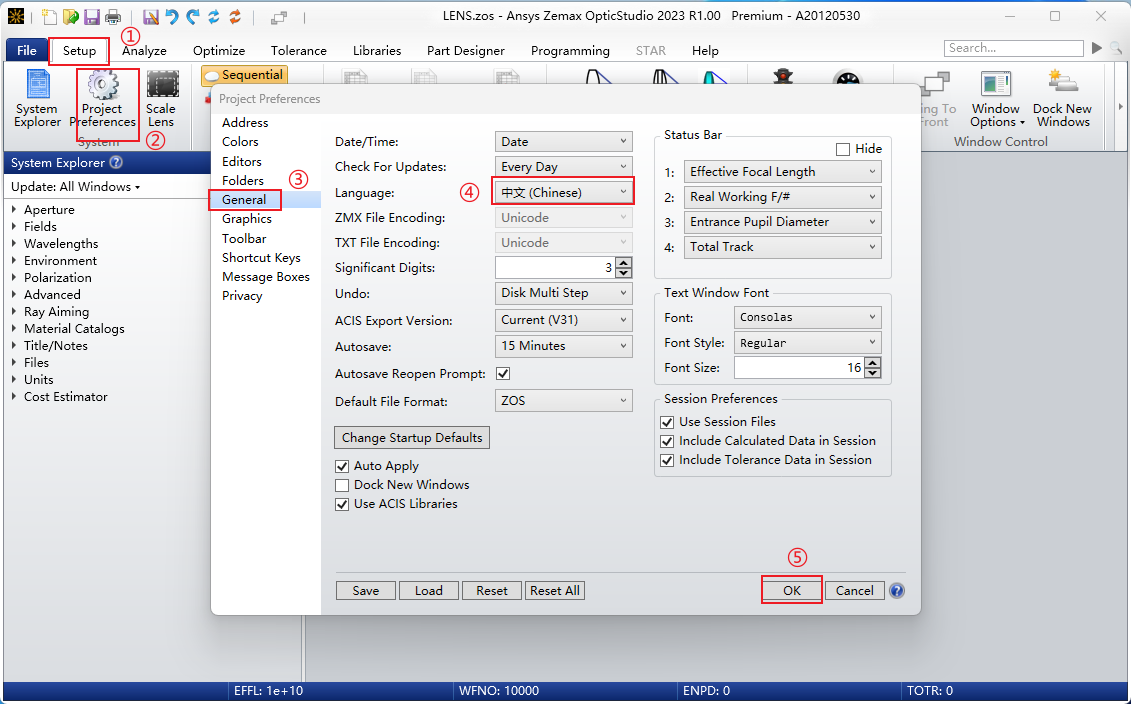Open the Font Consolas dropdown

point(808,317)
